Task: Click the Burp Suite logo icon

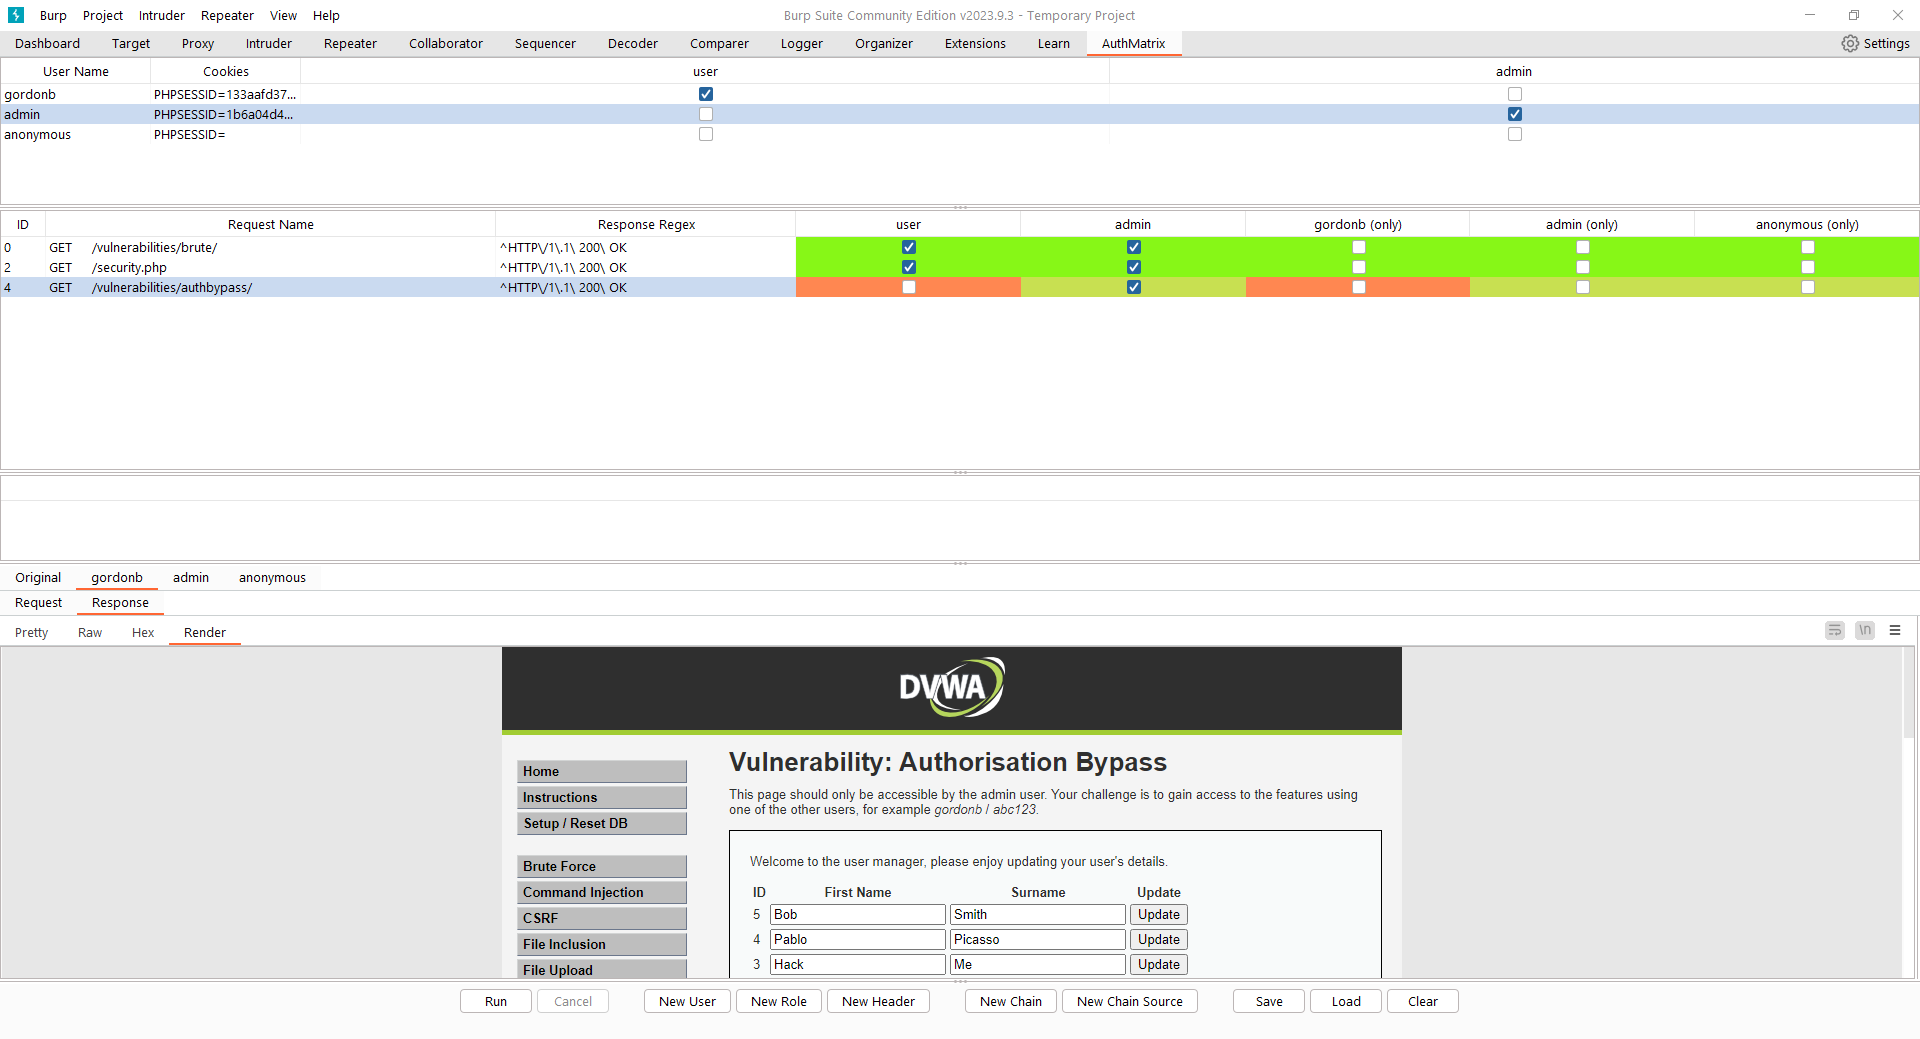Action: (15, 15)
